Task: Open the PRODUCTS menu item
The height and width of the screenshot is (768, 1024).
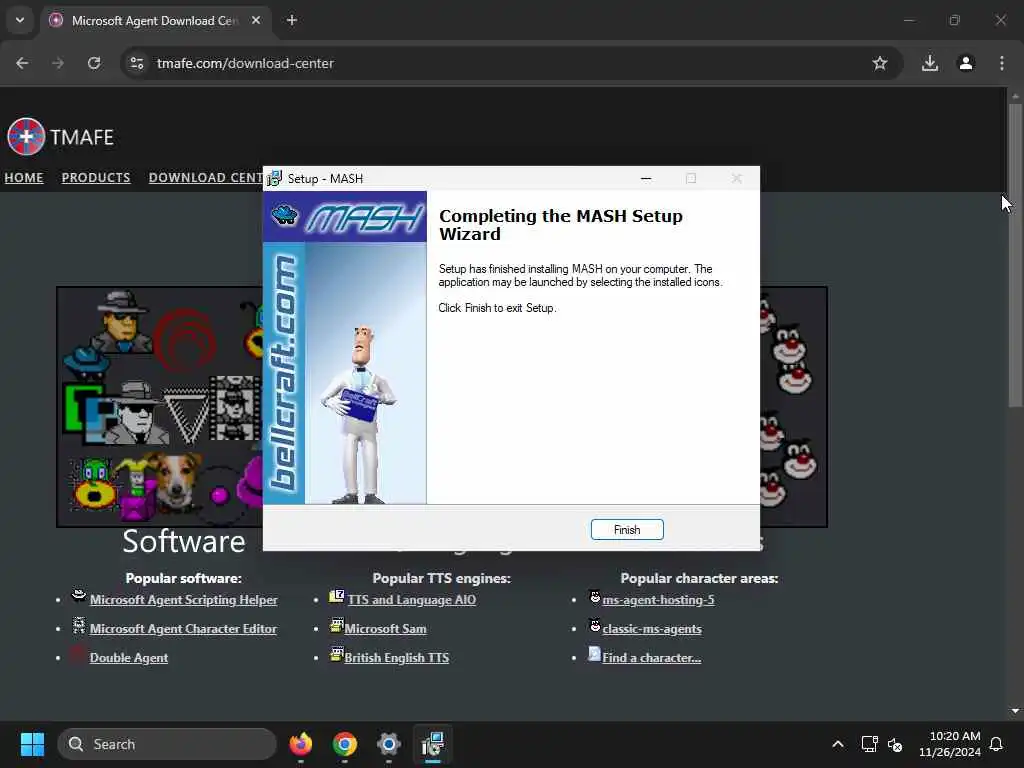Action: tap(96, 178)
